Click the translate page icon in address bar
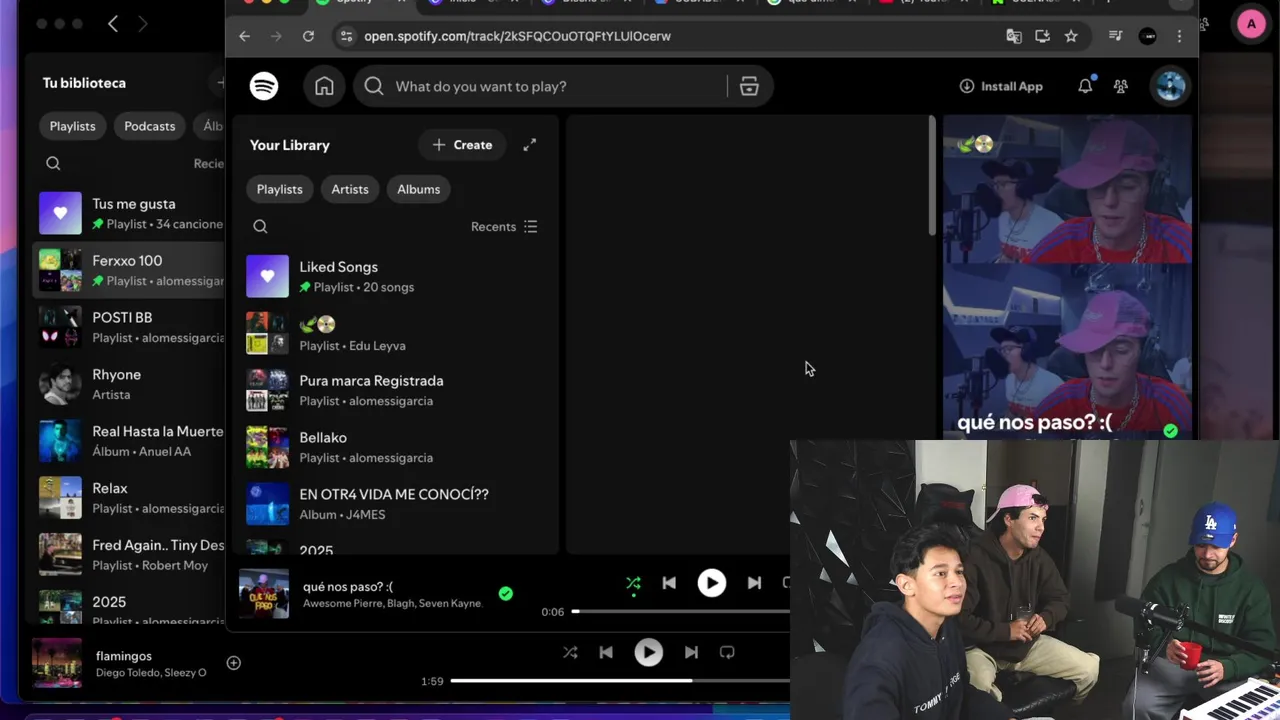 click(1014, 36)
